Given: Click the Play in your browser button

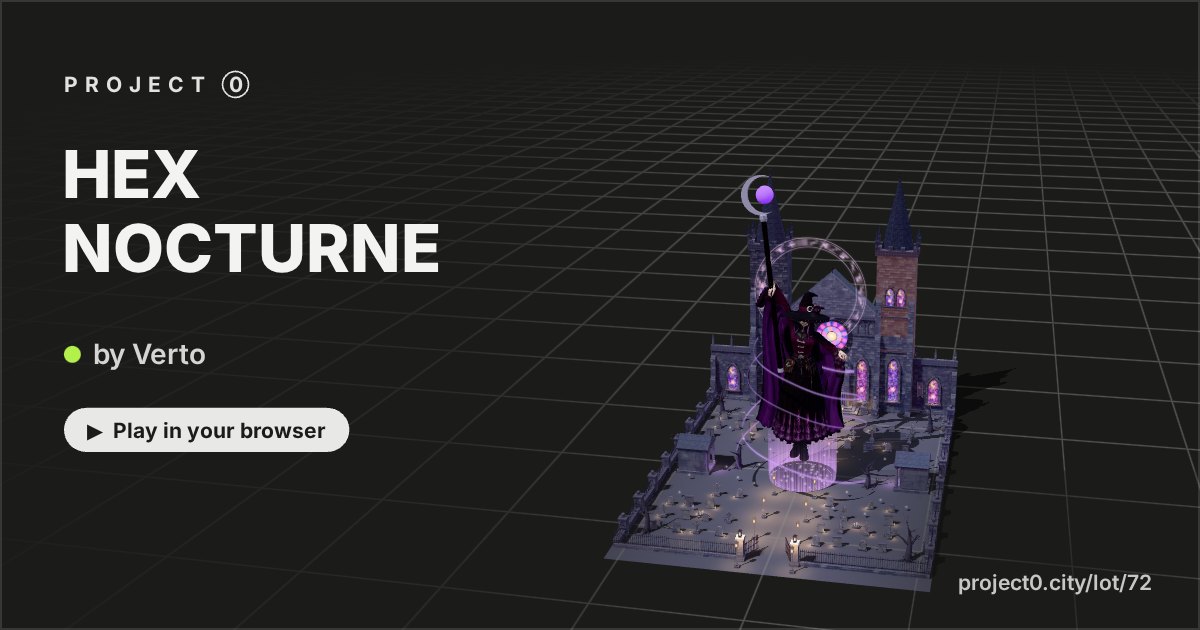Looking at the screenshot, I should point(206,431).
